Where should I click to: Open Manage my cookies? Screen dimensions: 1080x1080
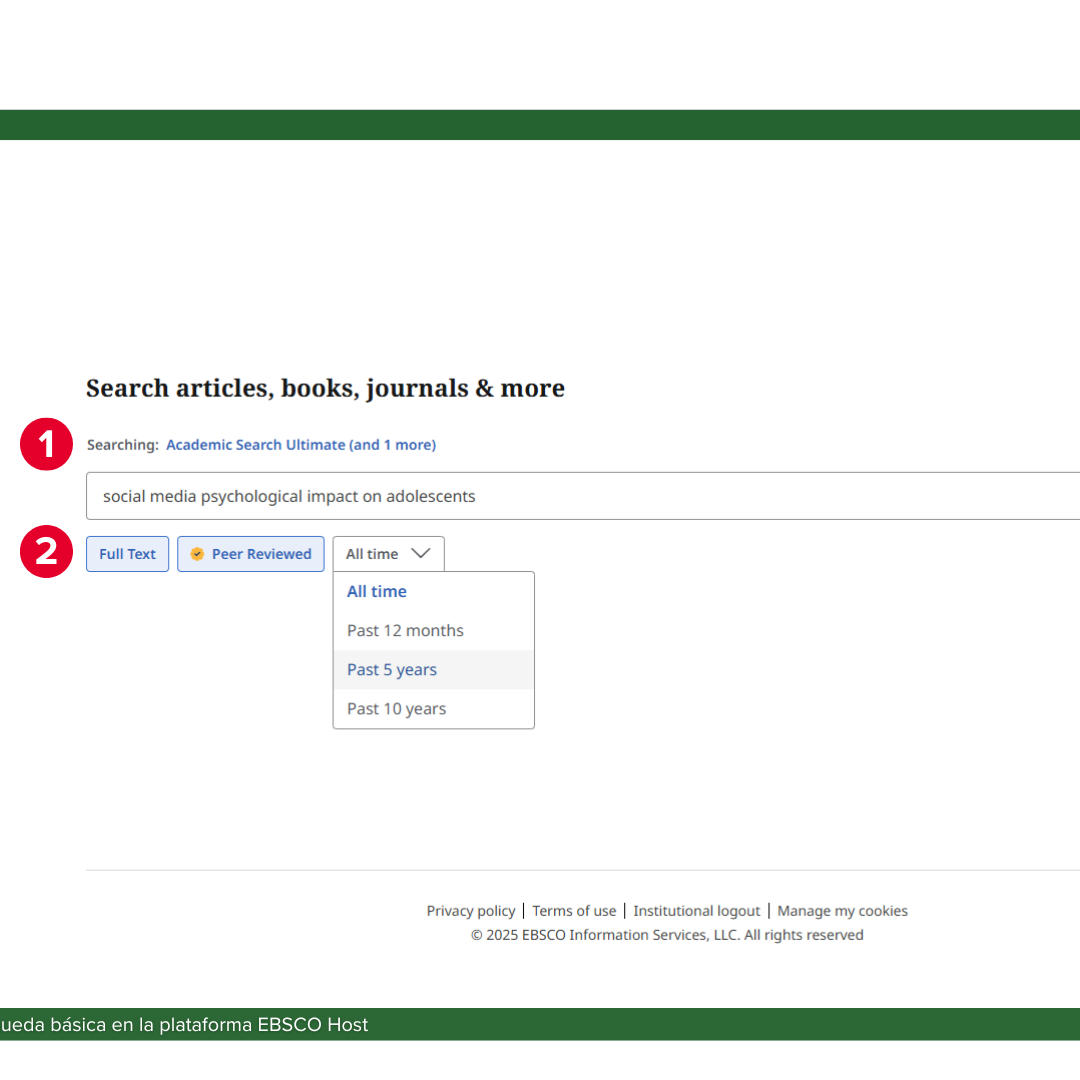843,910
